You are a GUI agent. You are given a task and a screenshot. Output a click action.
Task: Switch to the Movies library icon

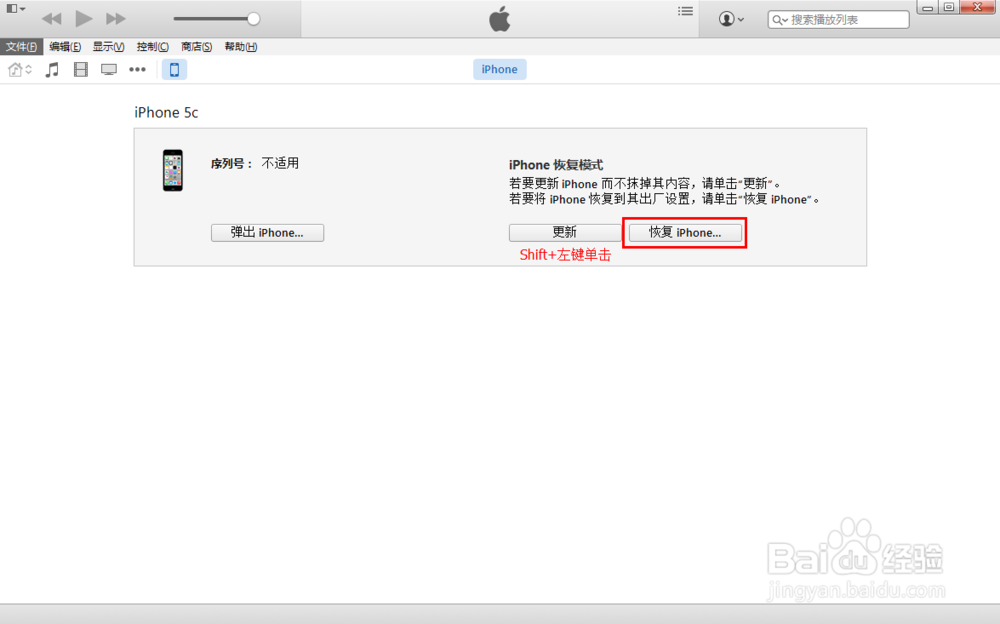click(80, 70)
